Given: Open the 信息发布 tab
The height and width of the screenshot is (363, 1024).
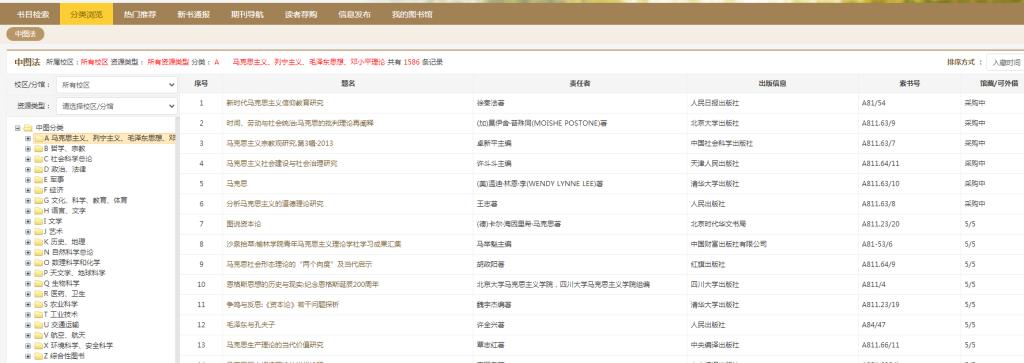Looking at the screenshot, I should click(x=355, y=14).
